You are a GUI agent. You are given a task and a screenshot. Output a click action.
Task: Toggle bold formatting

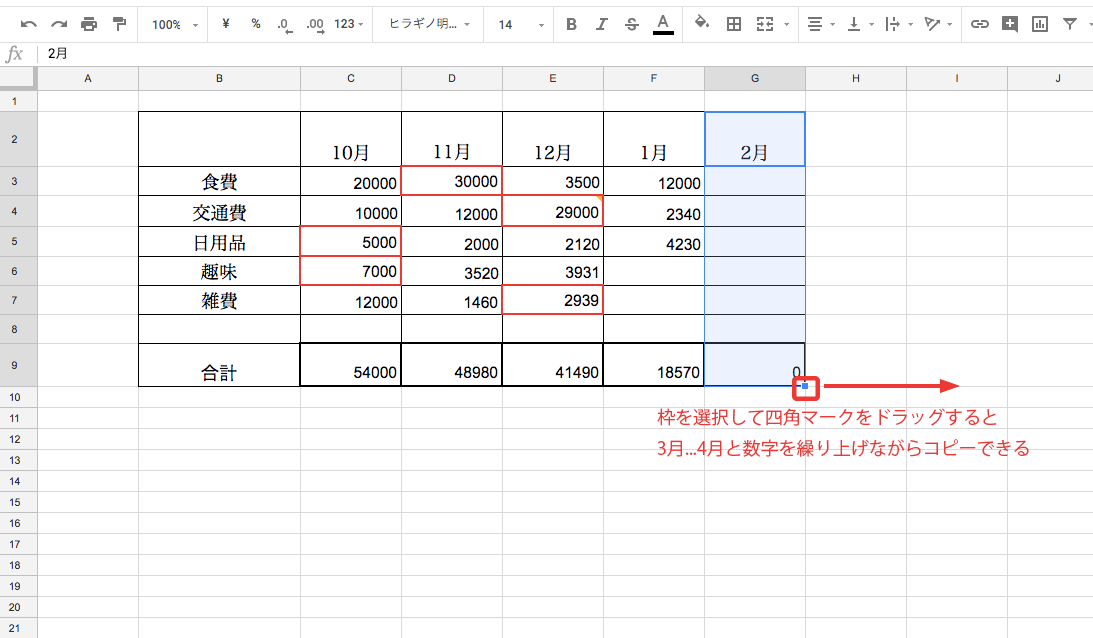571,24
